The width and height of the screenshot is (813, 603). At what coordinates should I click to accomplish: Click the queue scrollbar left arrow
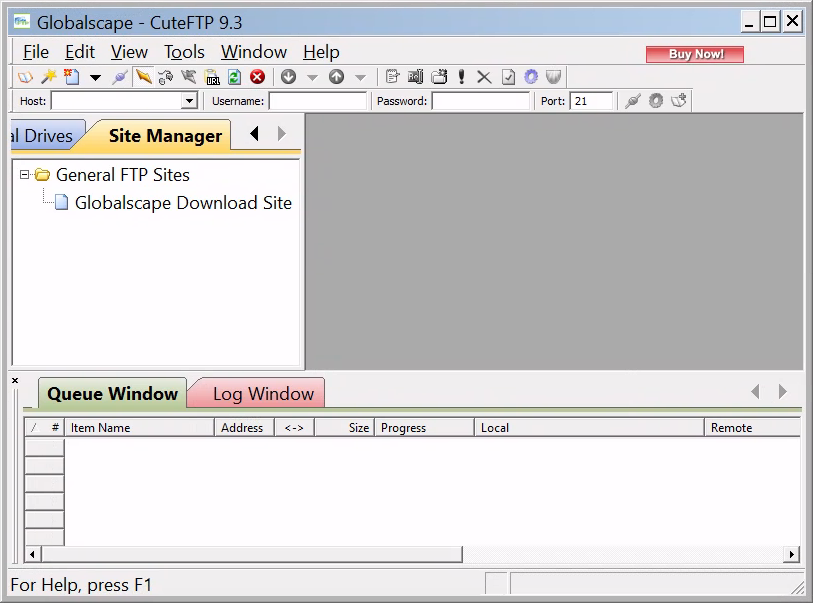coord(33,554)
